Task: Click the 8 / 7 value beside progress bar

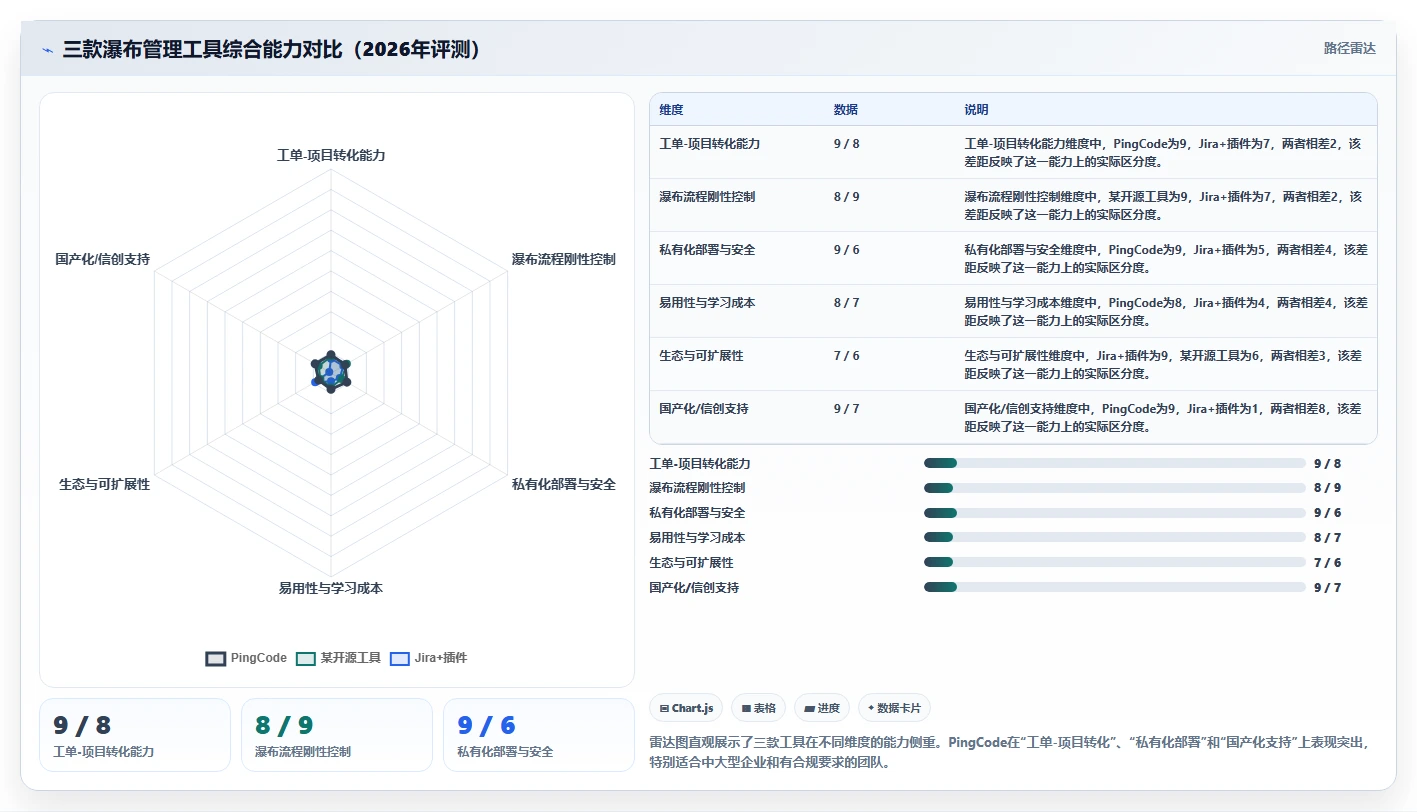Action: 1328,538
